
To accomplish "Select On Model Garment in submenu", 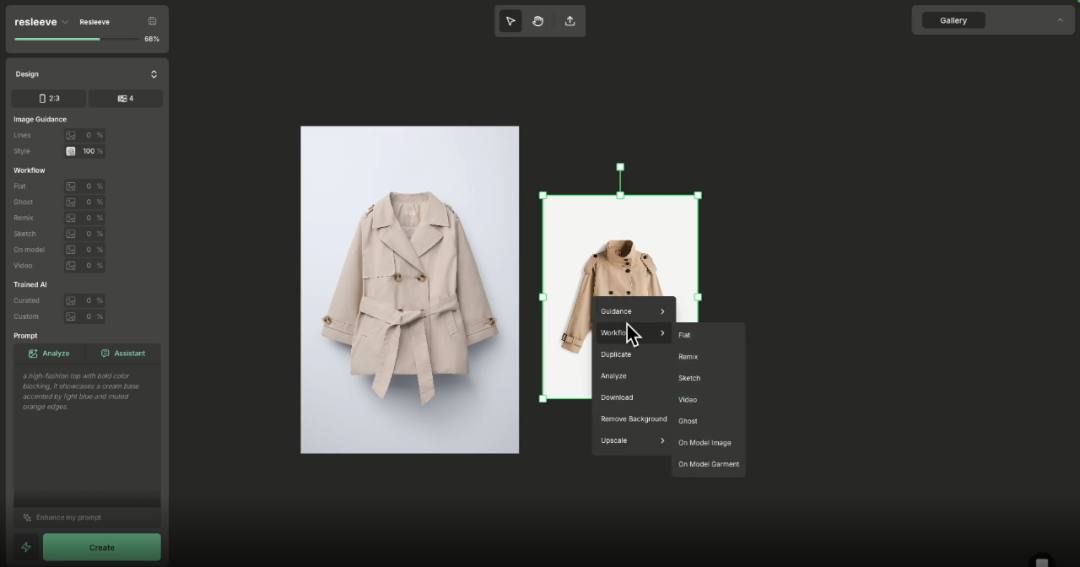I will (x=708, y=464).
